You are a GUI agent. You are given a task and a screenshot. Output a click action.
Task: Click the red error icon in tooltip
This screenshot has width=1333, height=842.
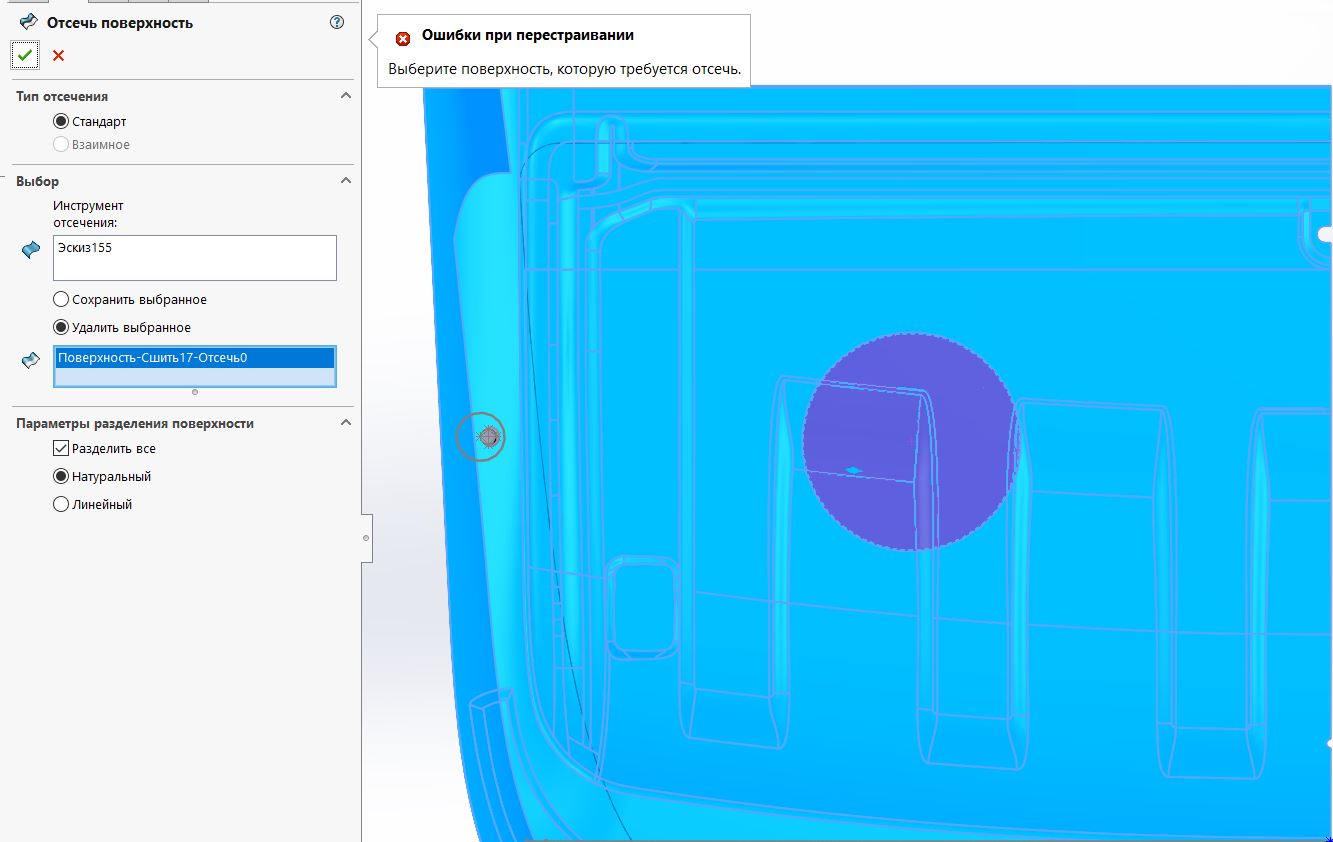(403, 39)
